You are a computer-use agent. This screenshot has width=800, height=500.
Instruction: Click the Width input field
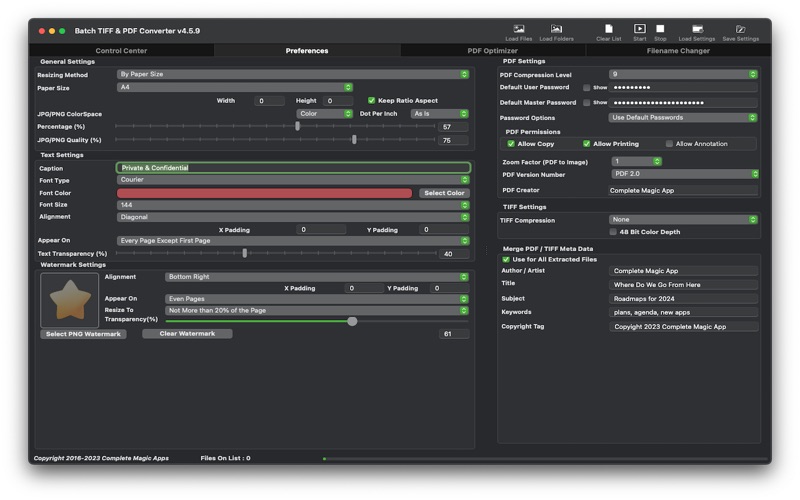pyautogui.click(x=269, y=101)
